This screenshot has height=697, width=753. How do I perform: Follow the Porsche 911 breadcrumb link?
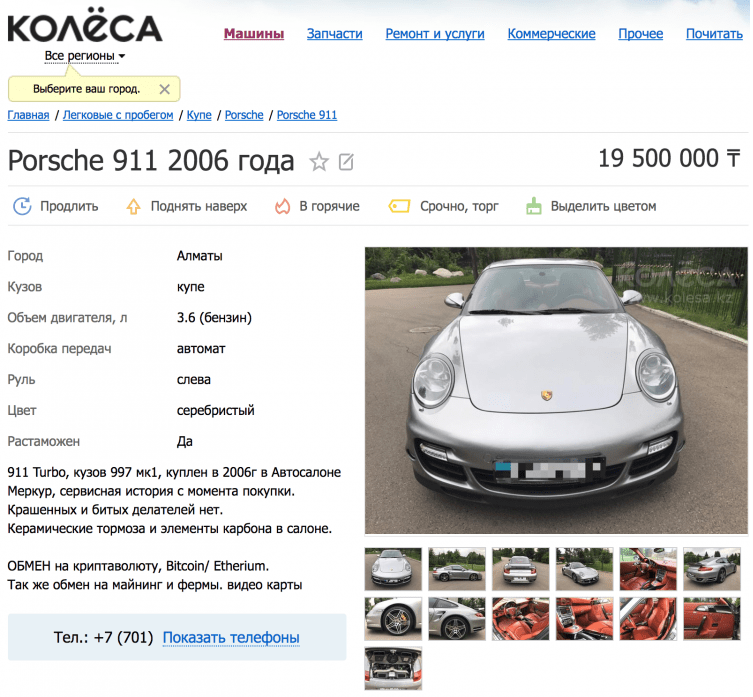[x=307, y=115]
